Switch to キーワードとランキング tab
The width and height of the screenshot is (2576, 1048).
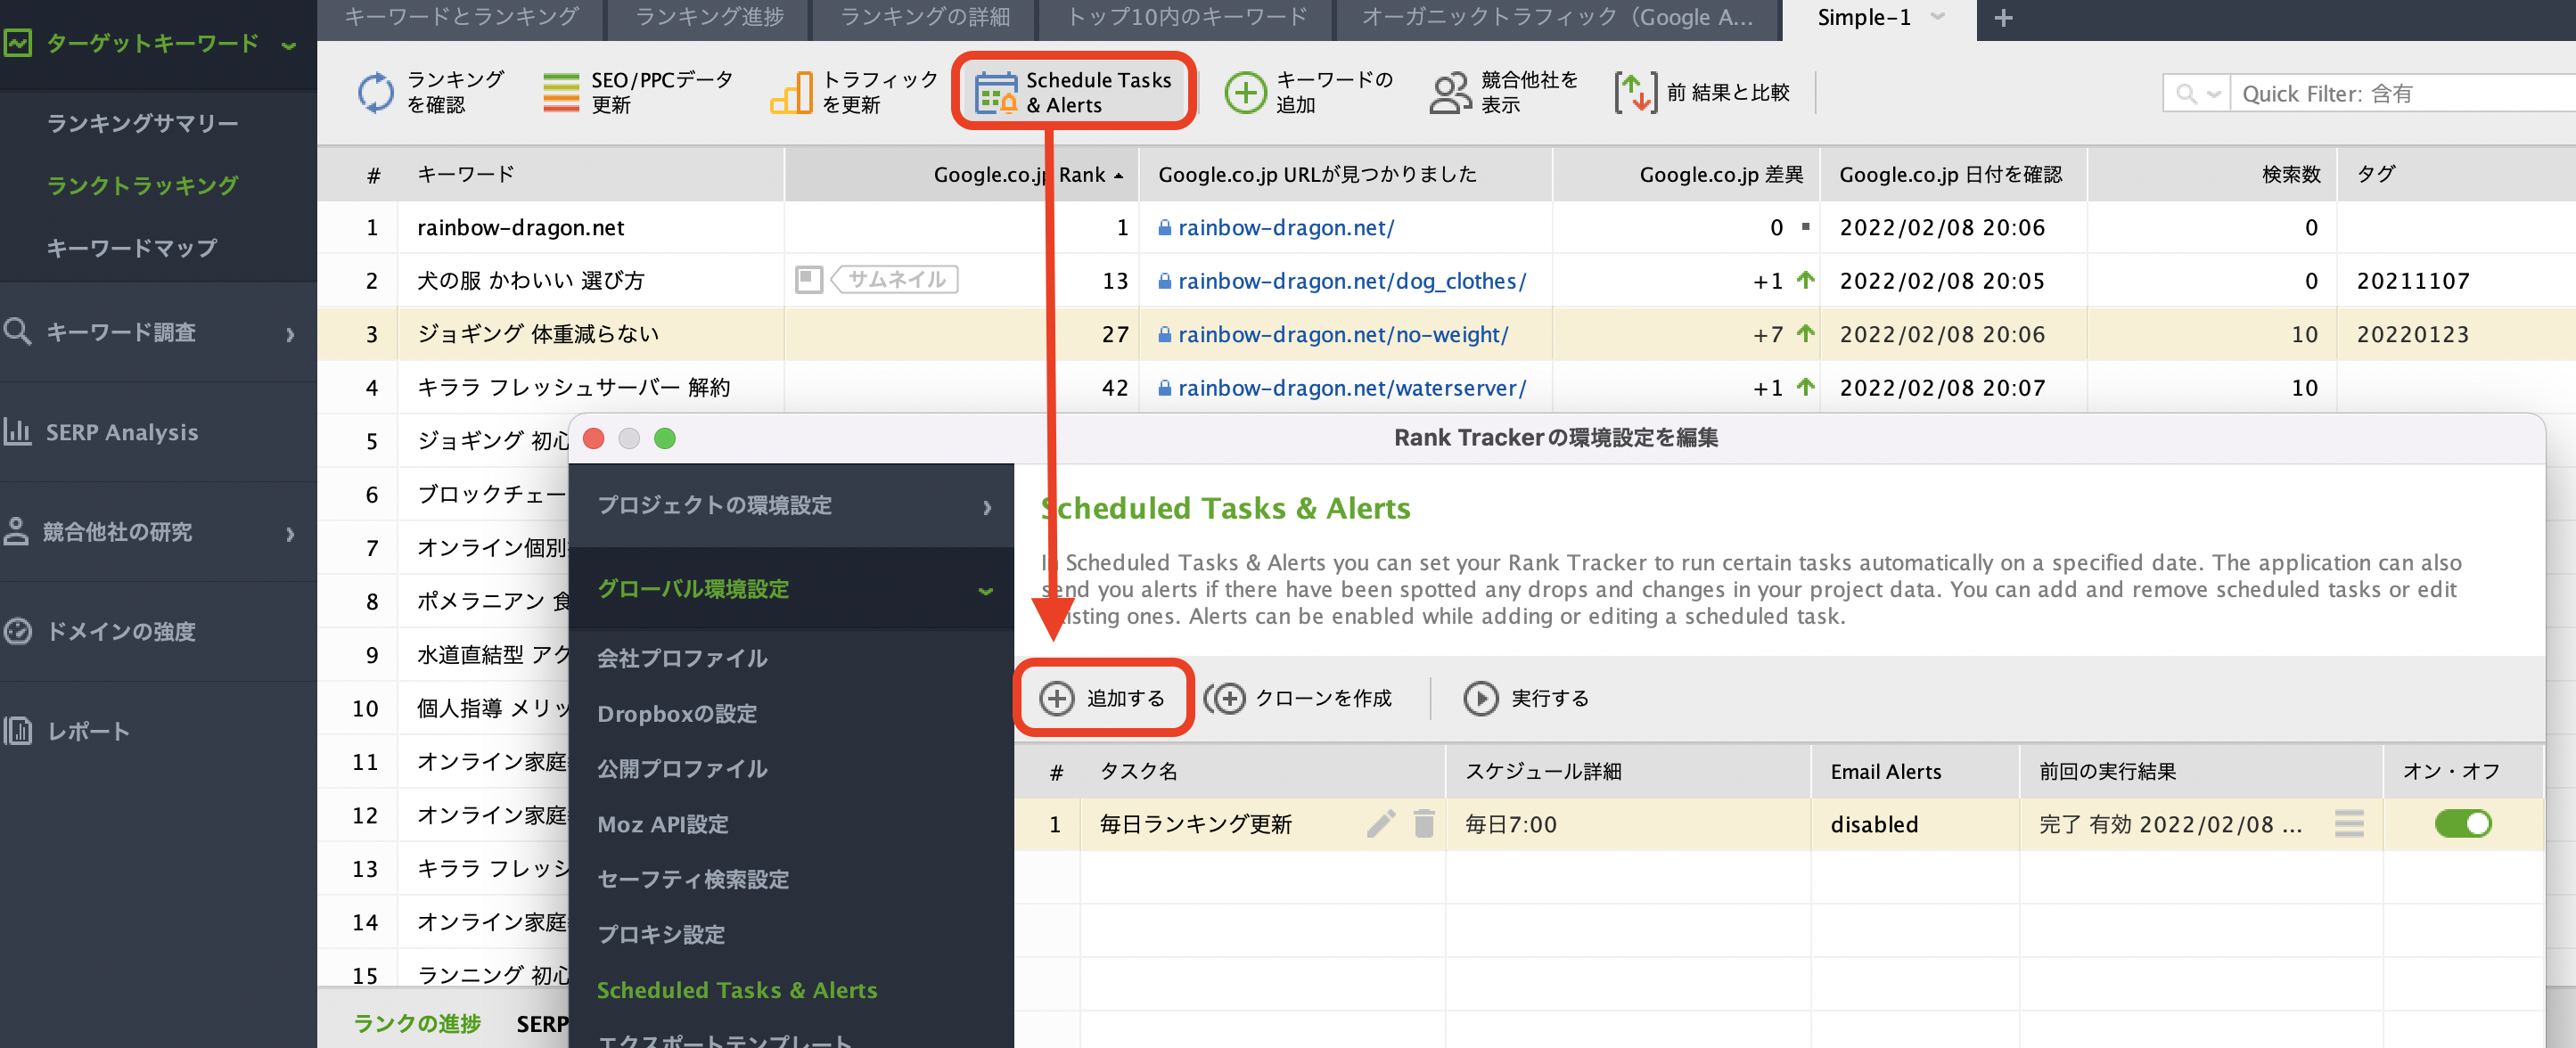click(x=462, y=18)
